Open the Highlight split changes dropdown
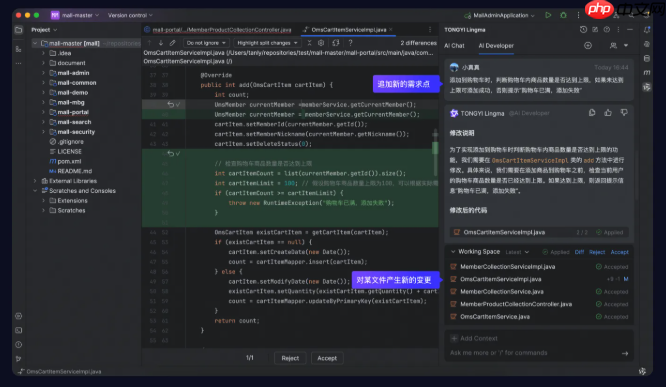This screenshot has height=387, width=666. click(x=267, y=43)
